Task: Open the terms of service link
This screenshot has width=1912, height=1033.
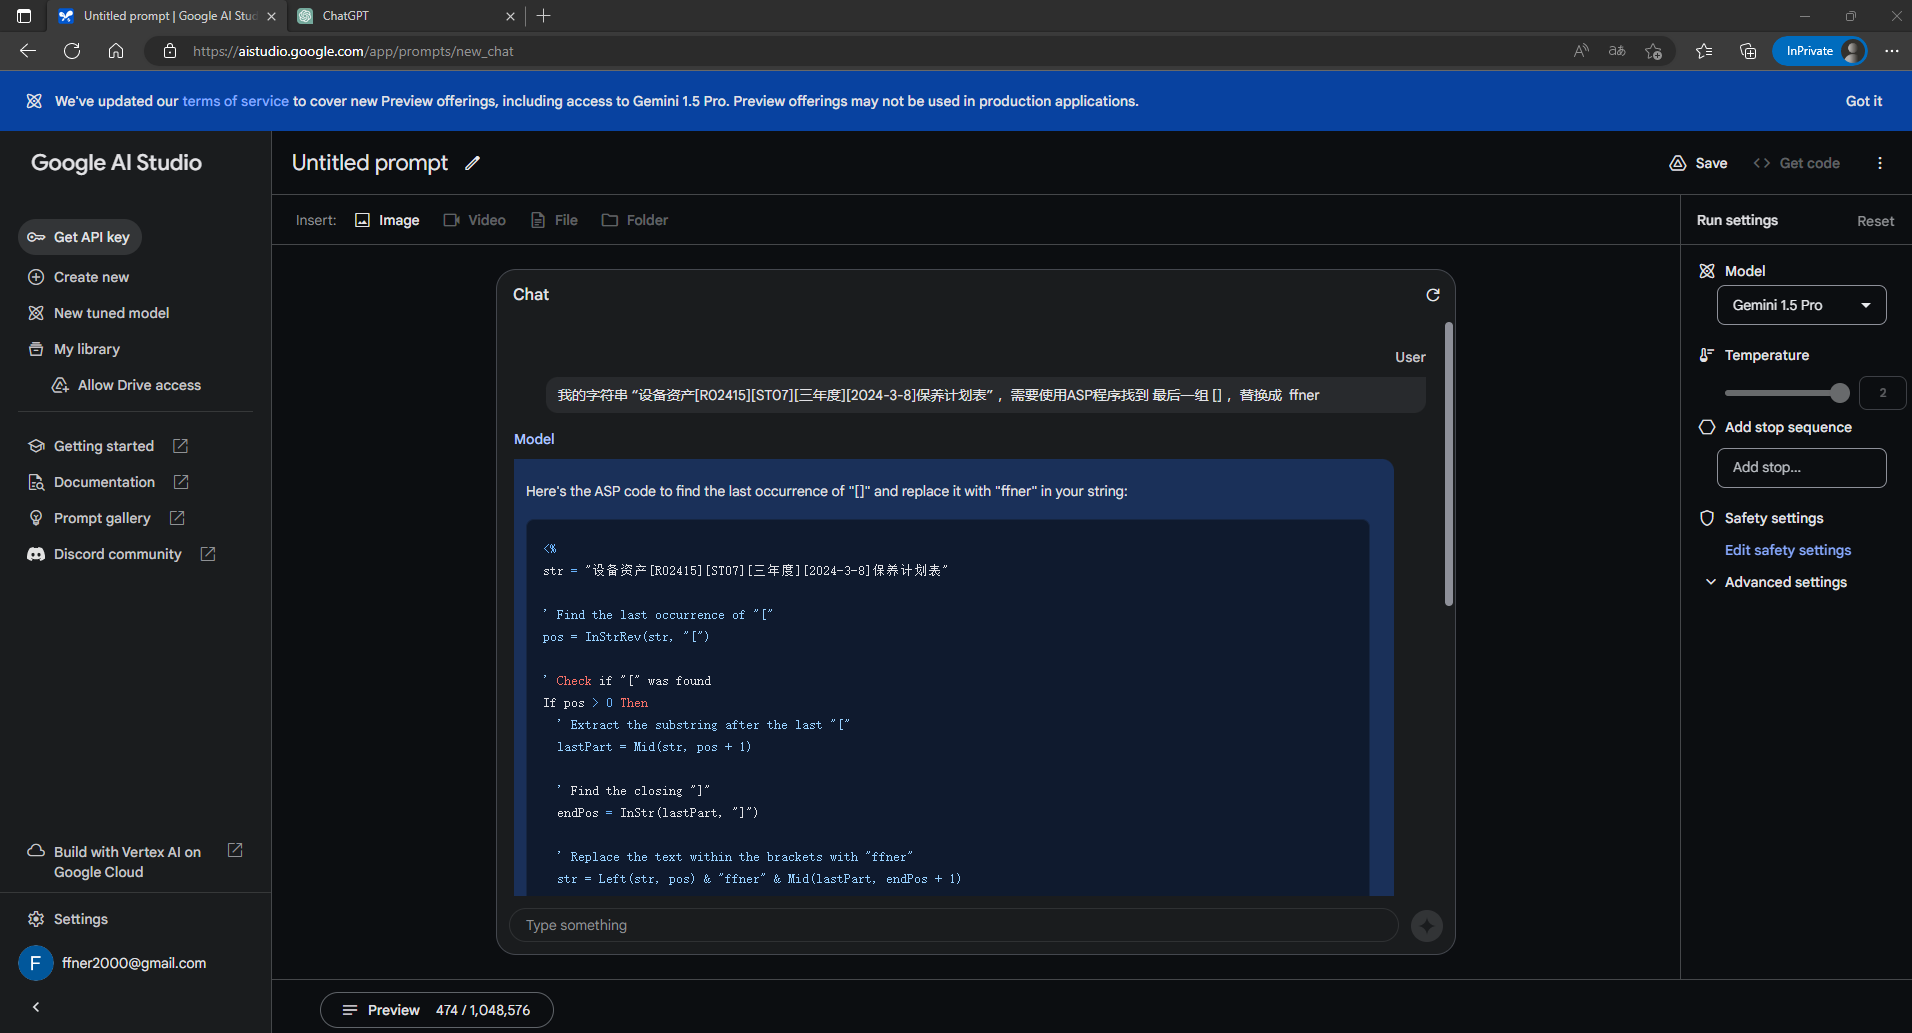Action: pos(235,101)
